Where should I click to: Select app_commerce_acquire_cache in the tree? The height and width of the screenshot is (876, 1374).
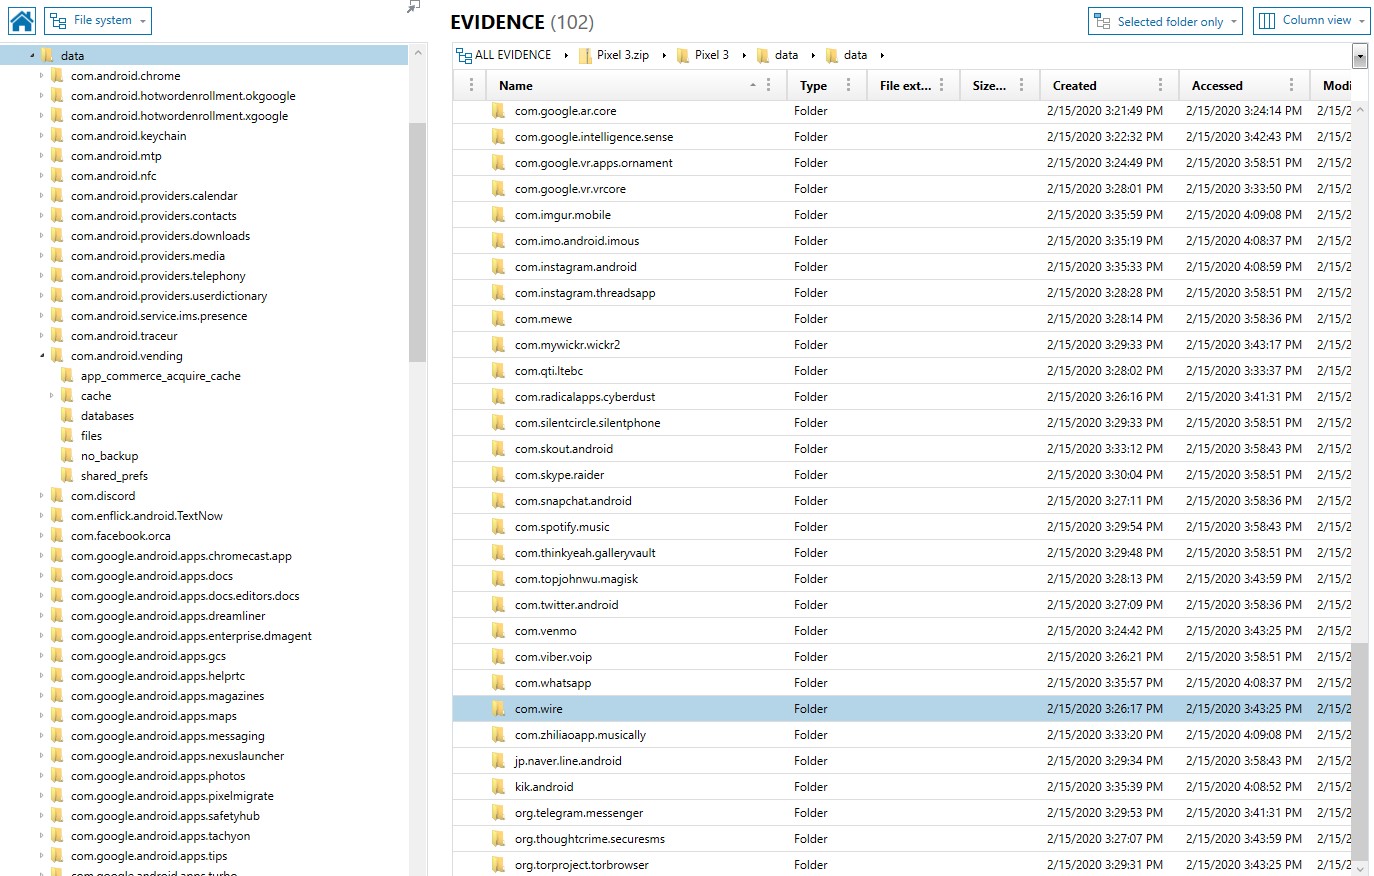pyautogui.click(x=161, y=376)
